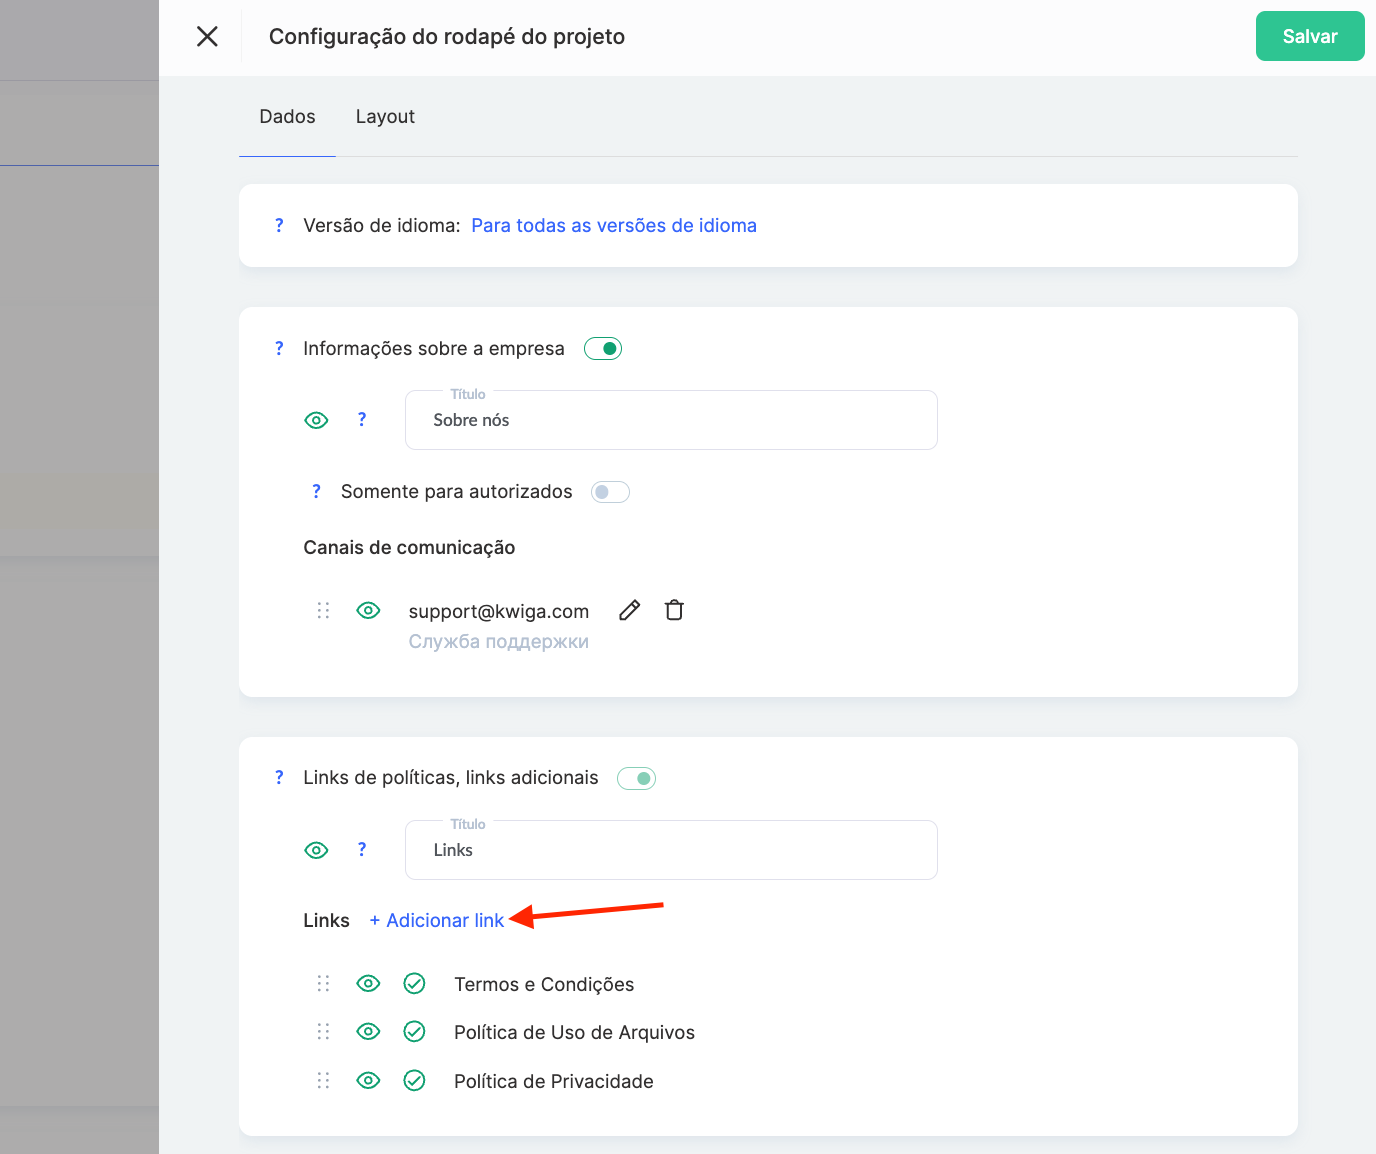Screen dimensions: 1376x1154
Task: Click help icon next to Somente para autorizados
Action: 316,492
